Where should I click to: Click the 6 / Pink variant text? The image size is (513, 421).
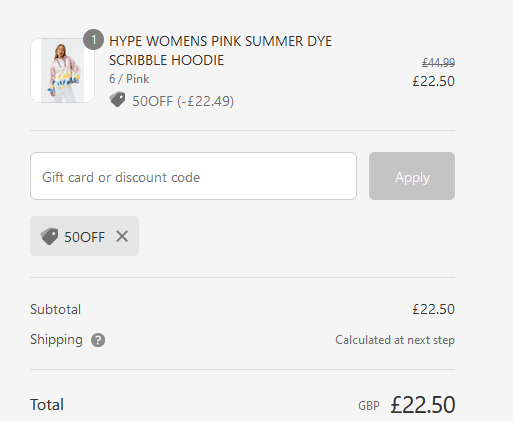point(129,79)
